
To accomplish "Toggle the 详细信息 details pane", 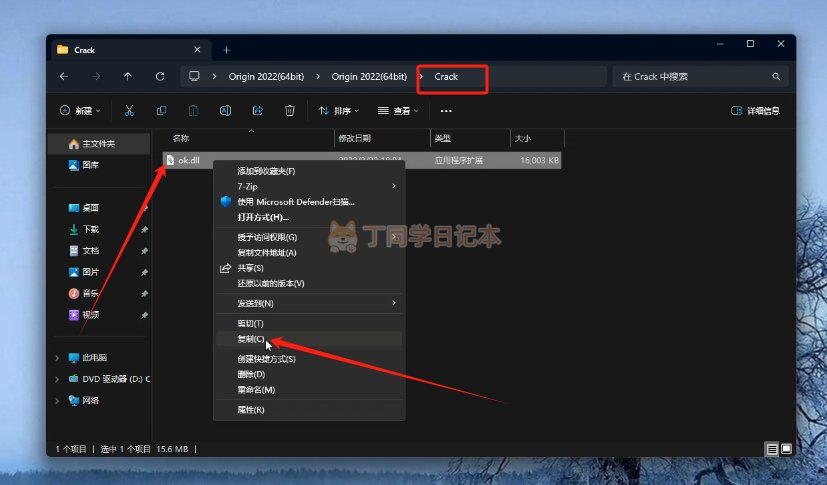I will pyautogui.click(x=755, y=111).
